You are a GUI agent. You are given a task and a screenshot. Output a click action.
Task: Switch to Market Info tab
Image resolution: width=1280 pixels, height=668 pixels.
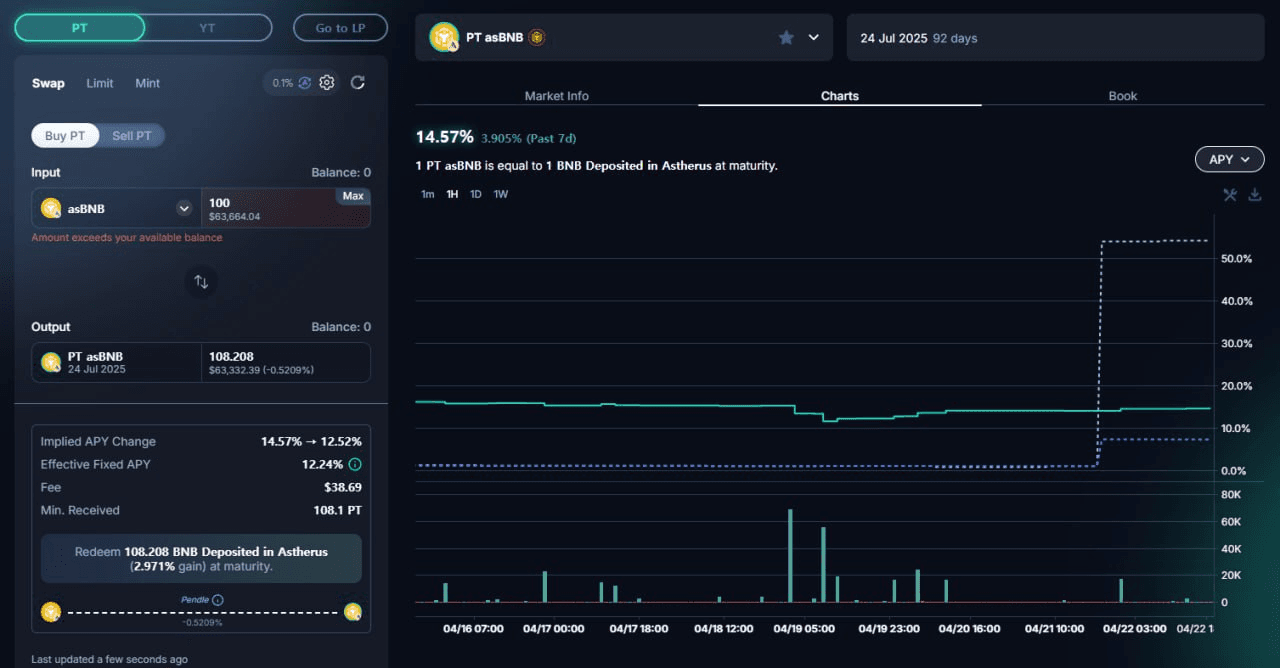pyautogui.click(x=556, y=96)
